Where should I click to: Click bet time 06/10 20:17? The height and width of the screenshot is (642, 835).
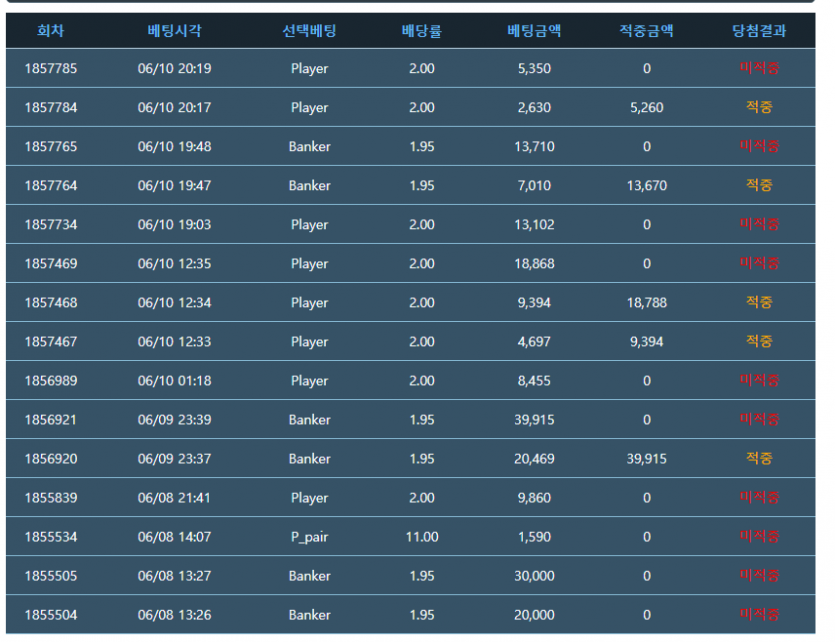coord(174,108)
